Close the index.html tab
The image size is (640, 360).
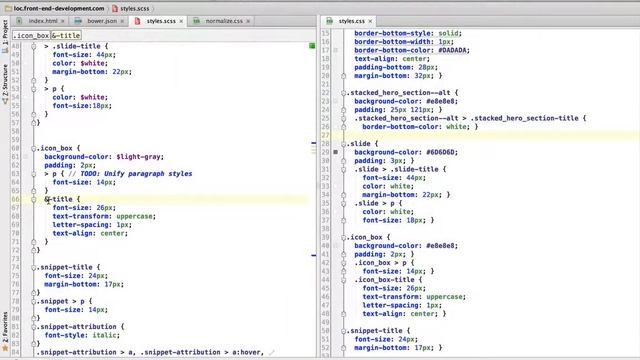click(x=62, y=21)
